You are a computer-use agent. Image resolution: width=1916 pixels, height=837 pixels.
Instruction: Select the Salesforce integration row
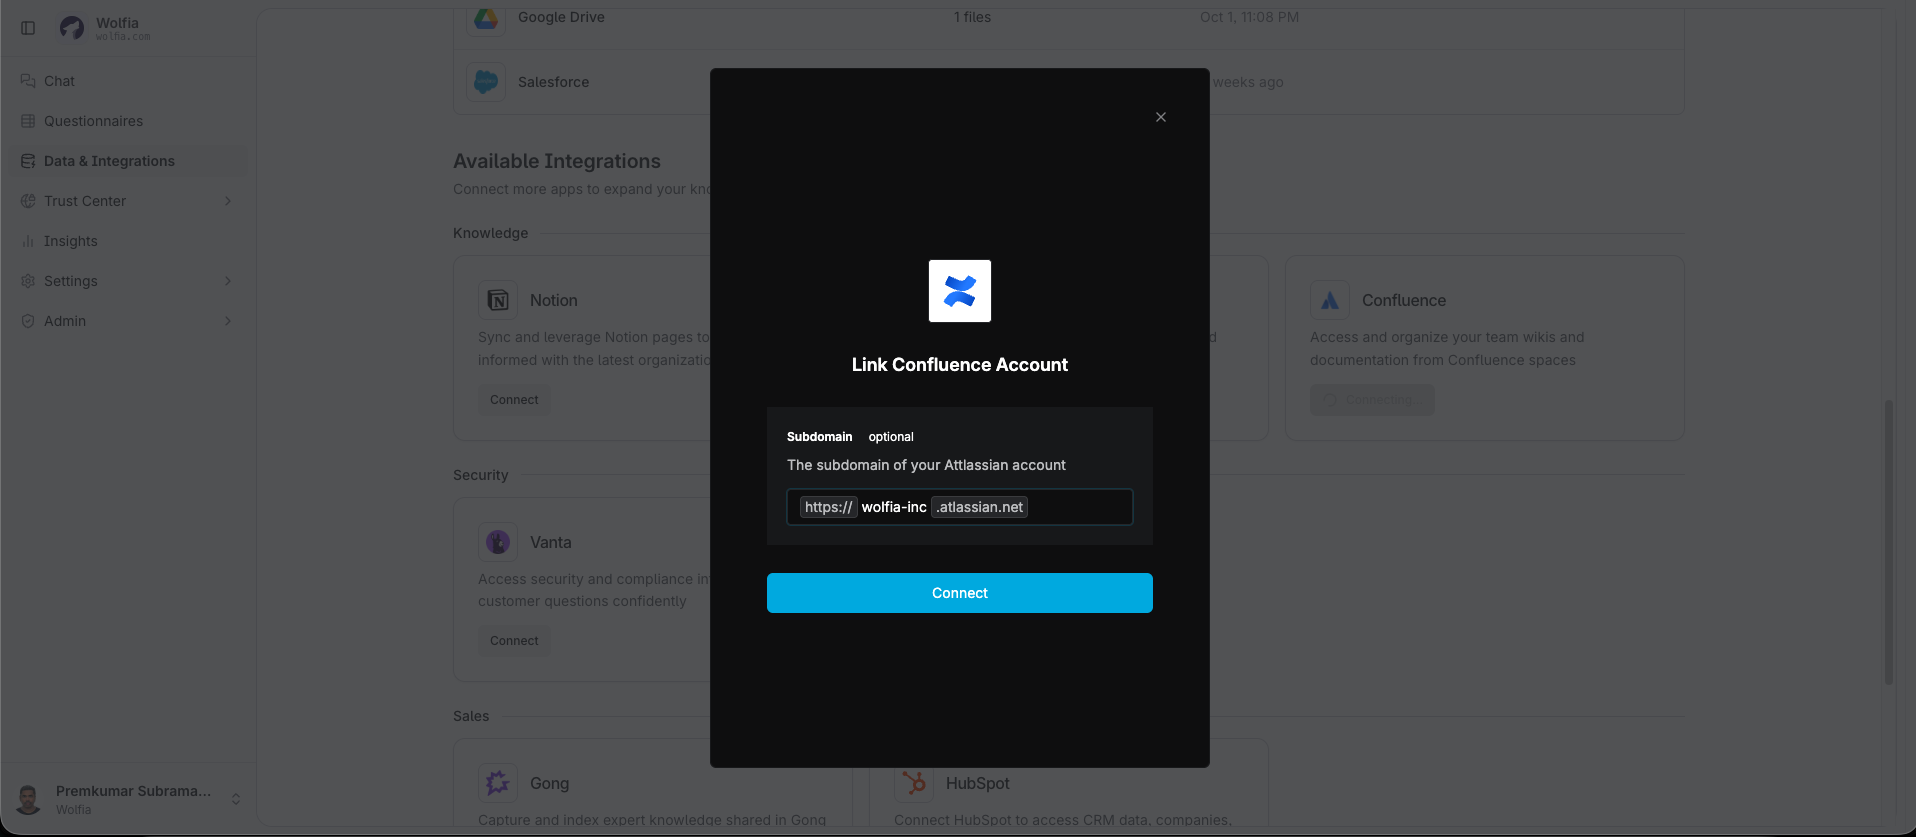[x=1069, y=82]
